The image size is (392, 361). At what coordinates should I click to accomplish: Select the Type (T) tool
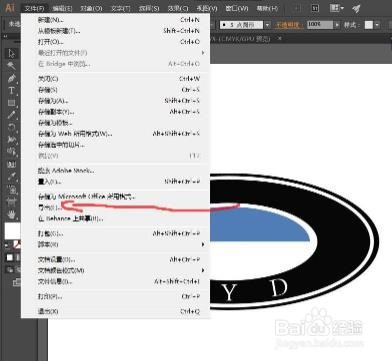point(11,90)
